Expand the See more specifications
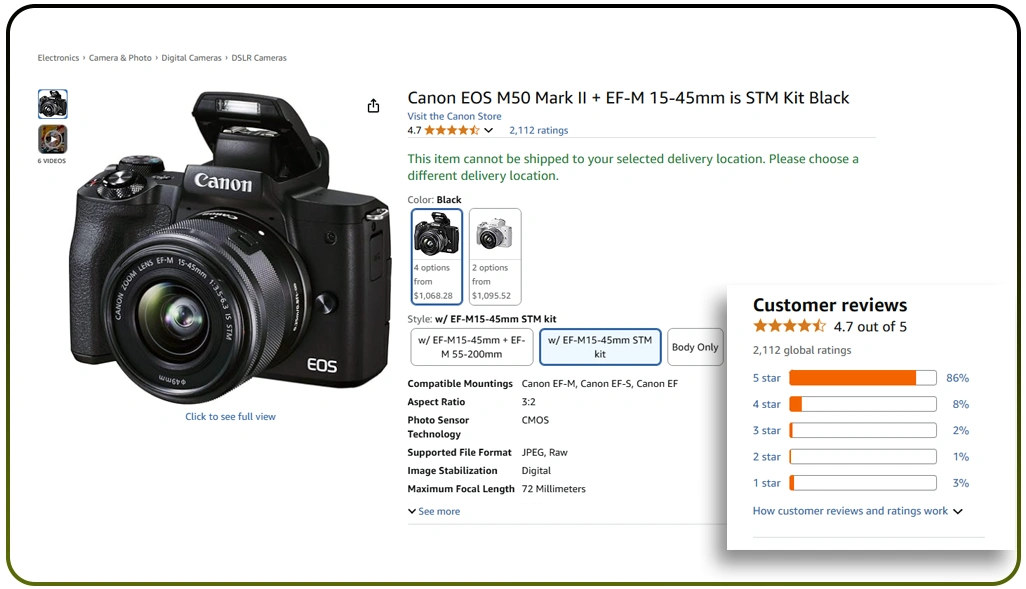1026x589 pixels. pos(434,511)
